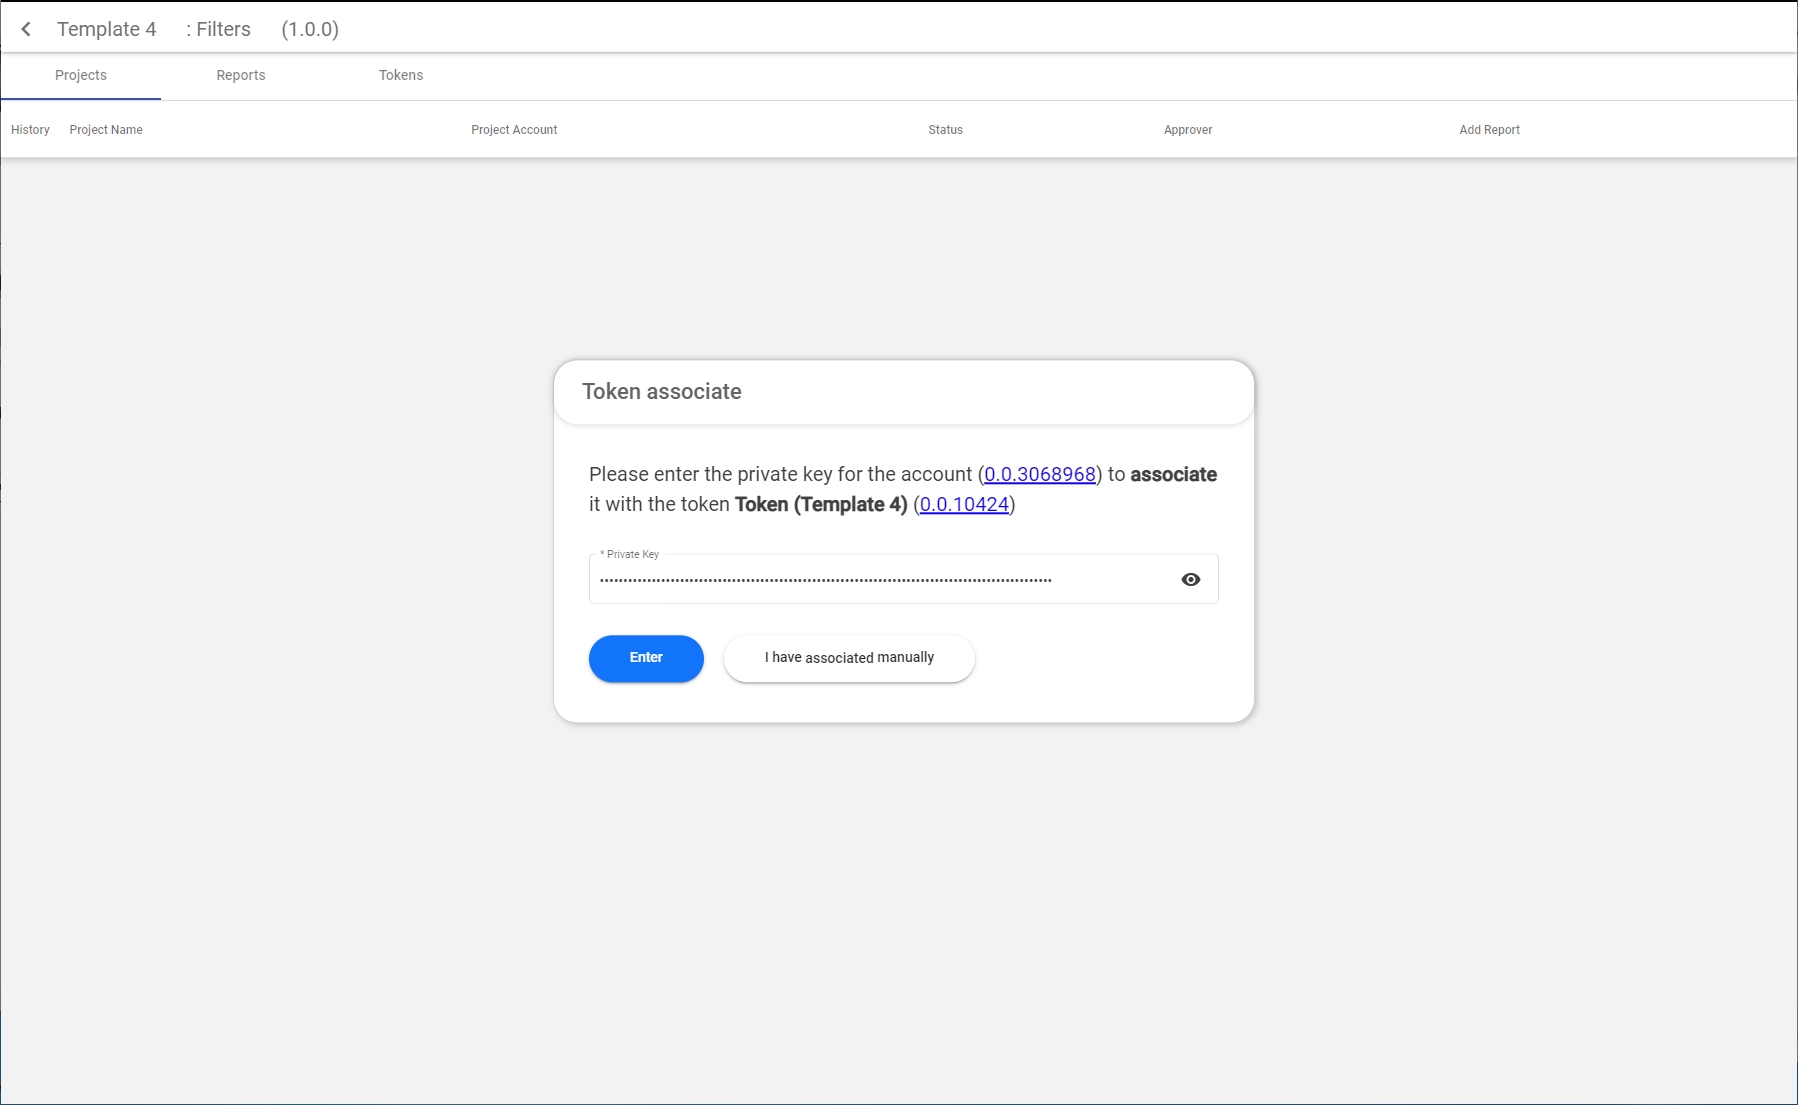Click the Project Name column header

point(106,130)
